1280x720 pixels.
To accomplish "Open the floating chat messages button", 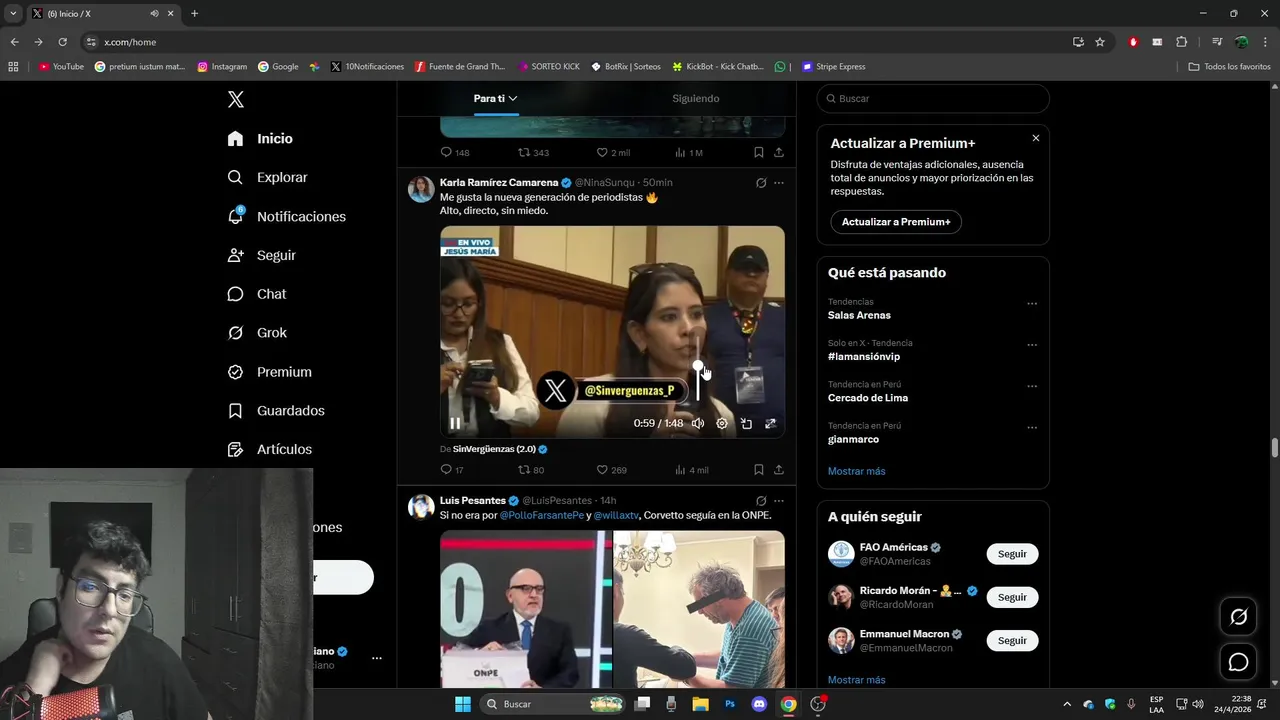I will [x=1238, y=662].
